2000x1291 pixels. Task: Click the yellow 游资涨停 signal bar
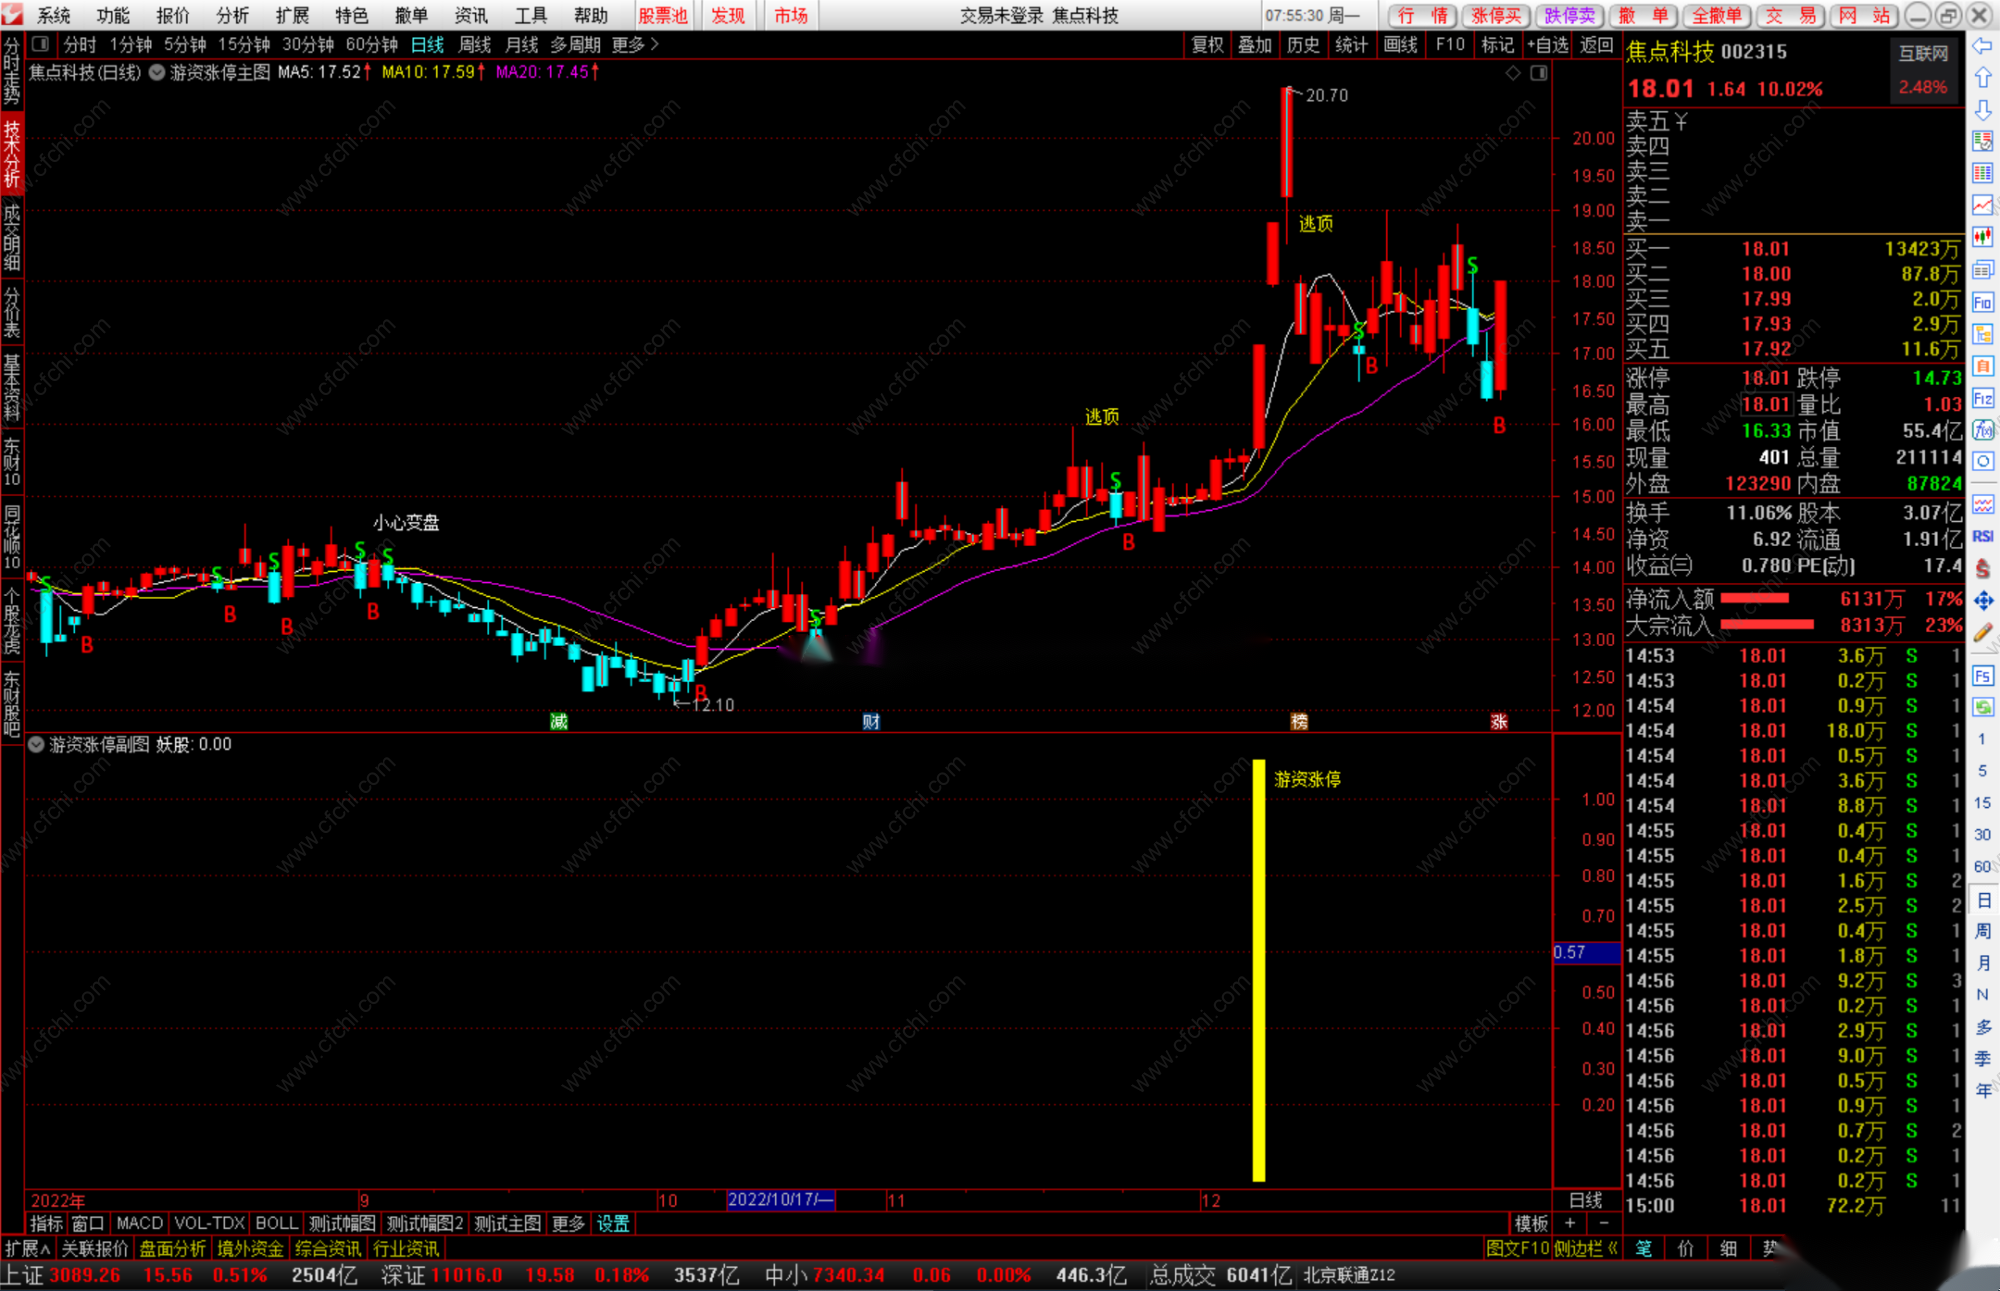(1258, 970)
